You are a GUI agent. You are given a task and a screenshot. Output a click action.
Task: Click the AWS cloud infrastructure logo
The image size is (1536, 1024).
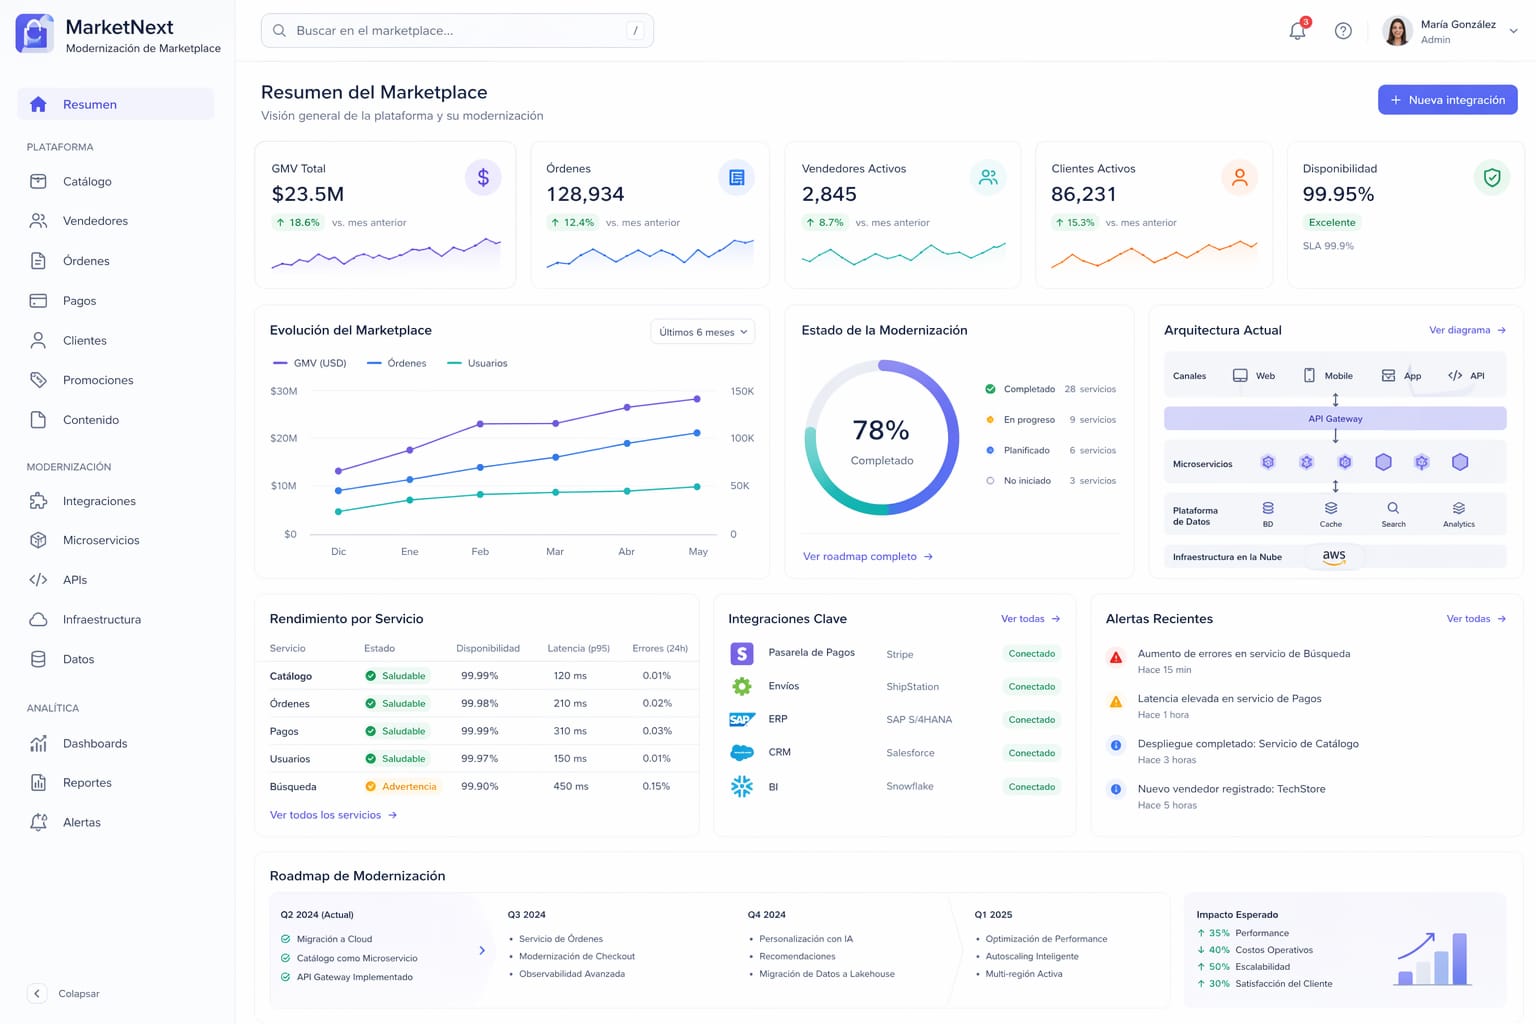[1334, 557]
